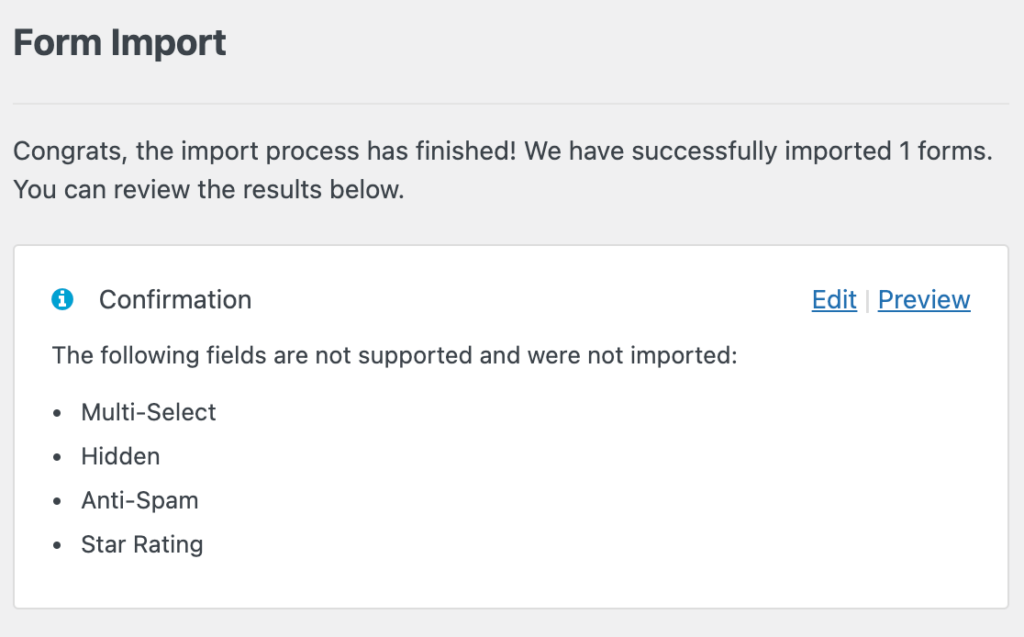Click the bullet point before Multi-Select

59,413
